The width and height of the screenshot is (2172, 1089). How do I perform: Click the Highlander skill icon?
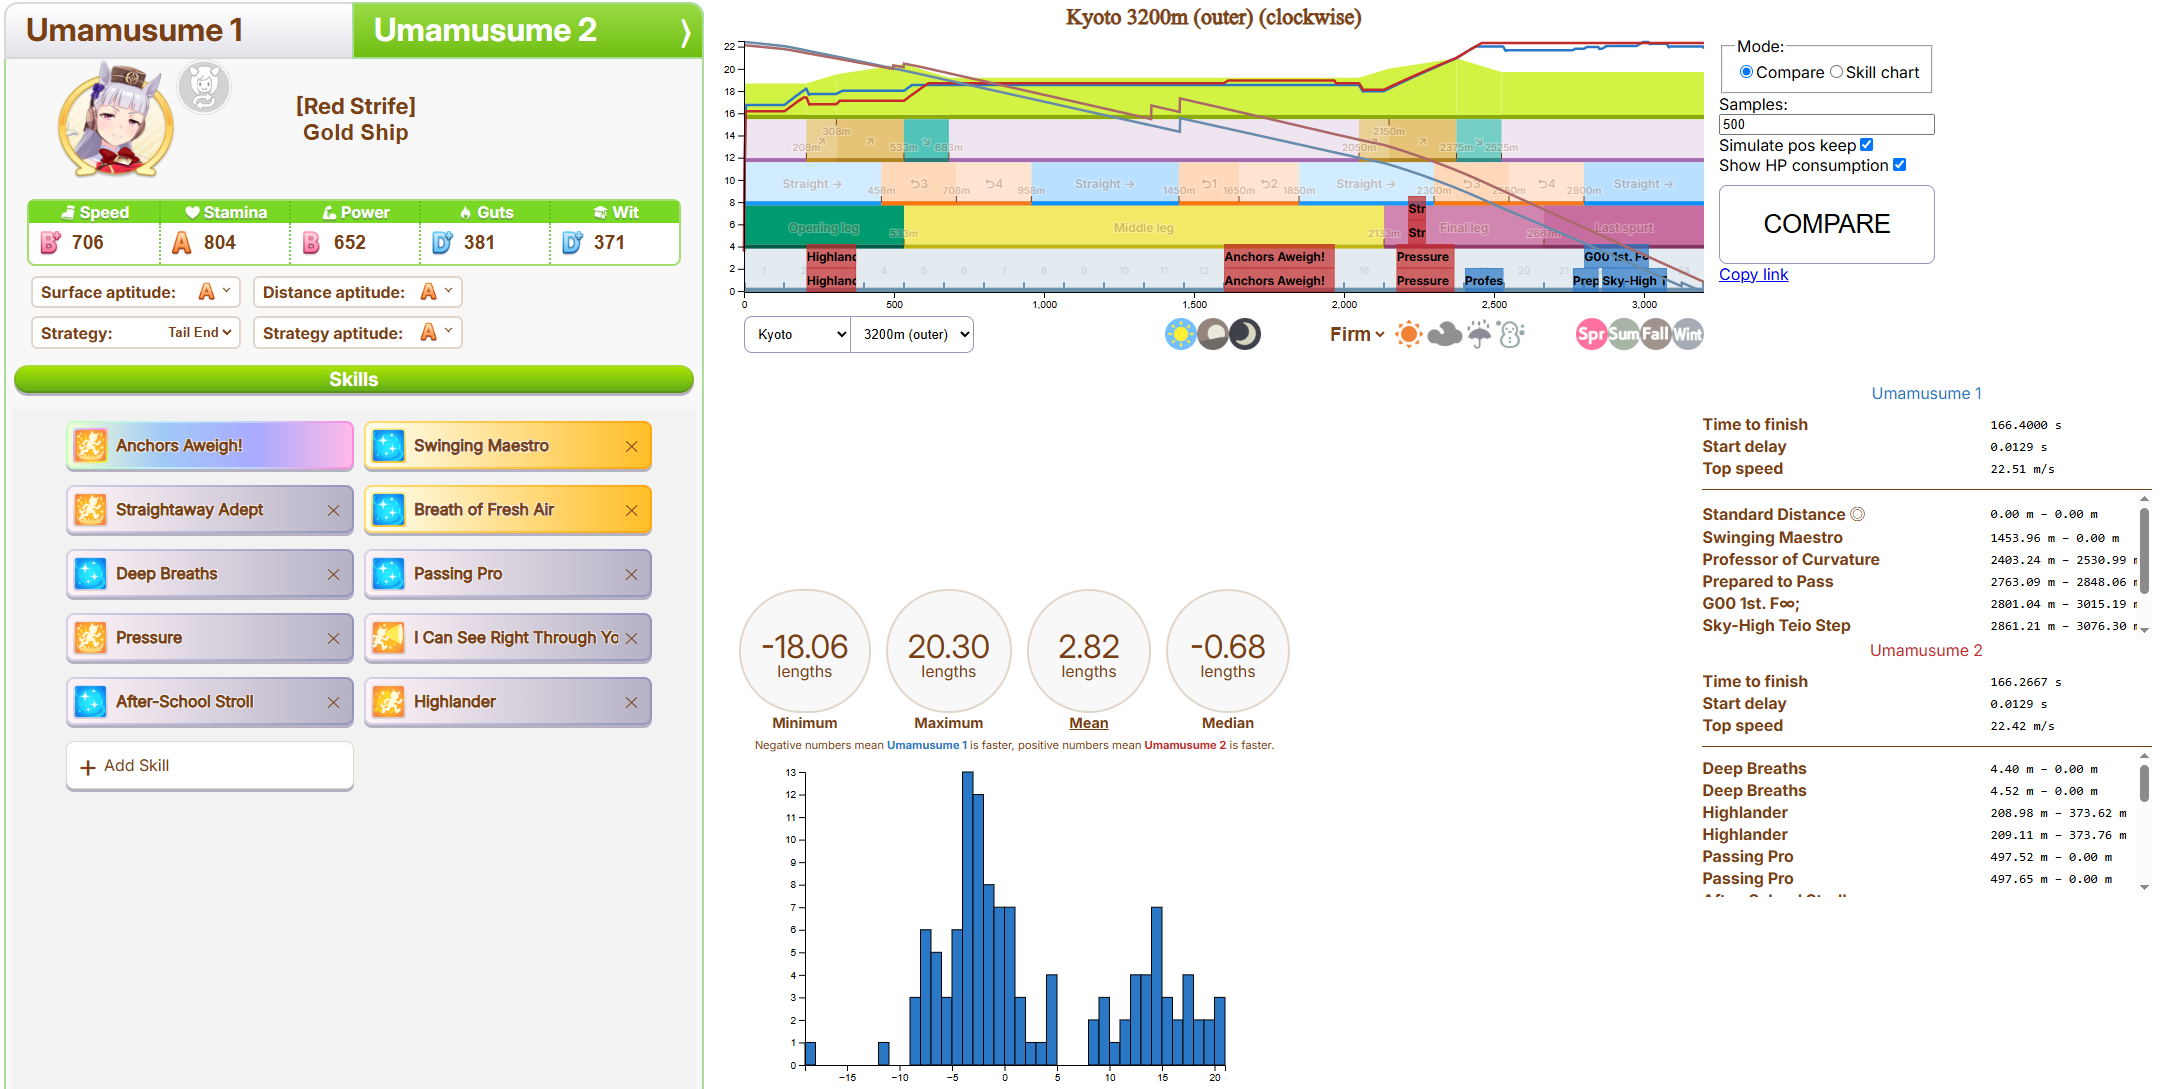click(x=388, y=702)
